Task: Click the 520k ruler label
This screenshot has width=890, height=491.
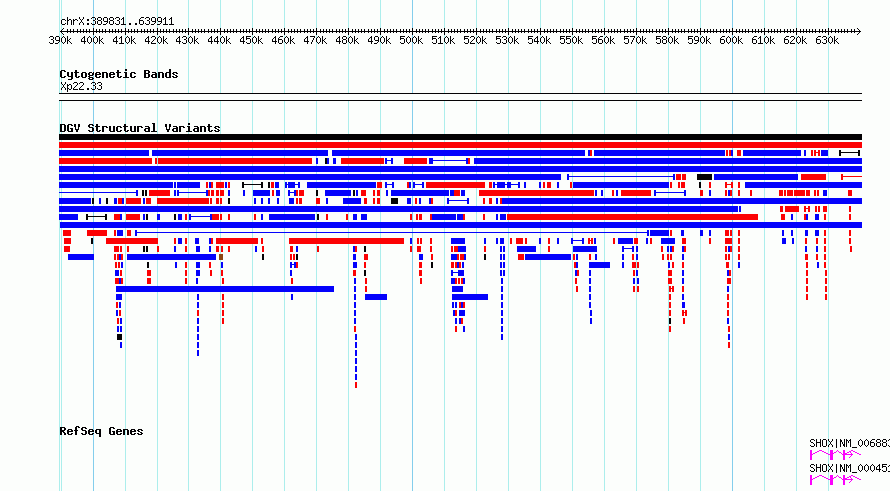Action: [x=475, y=41]
